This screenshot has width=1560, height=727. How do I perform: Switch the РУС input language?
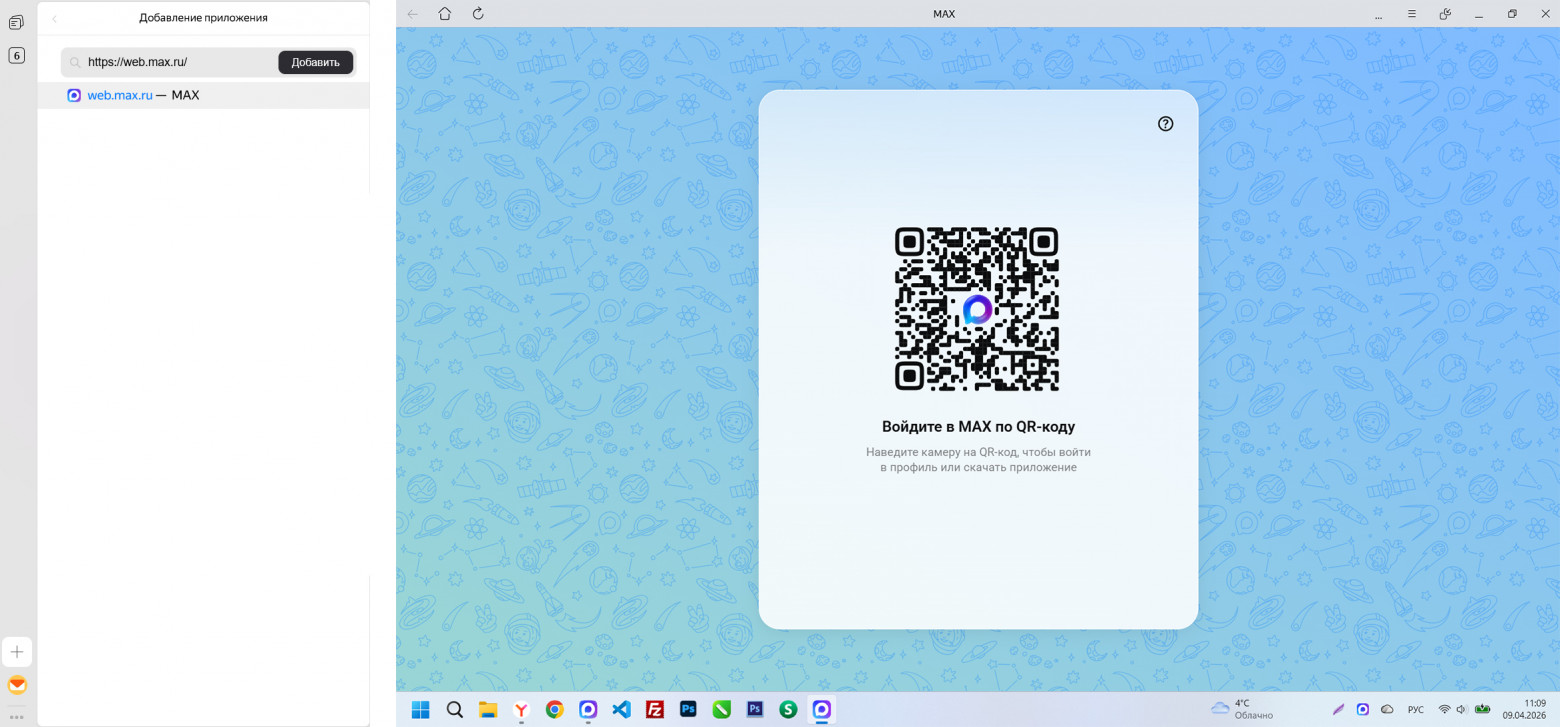click(x=1416, y=709)
